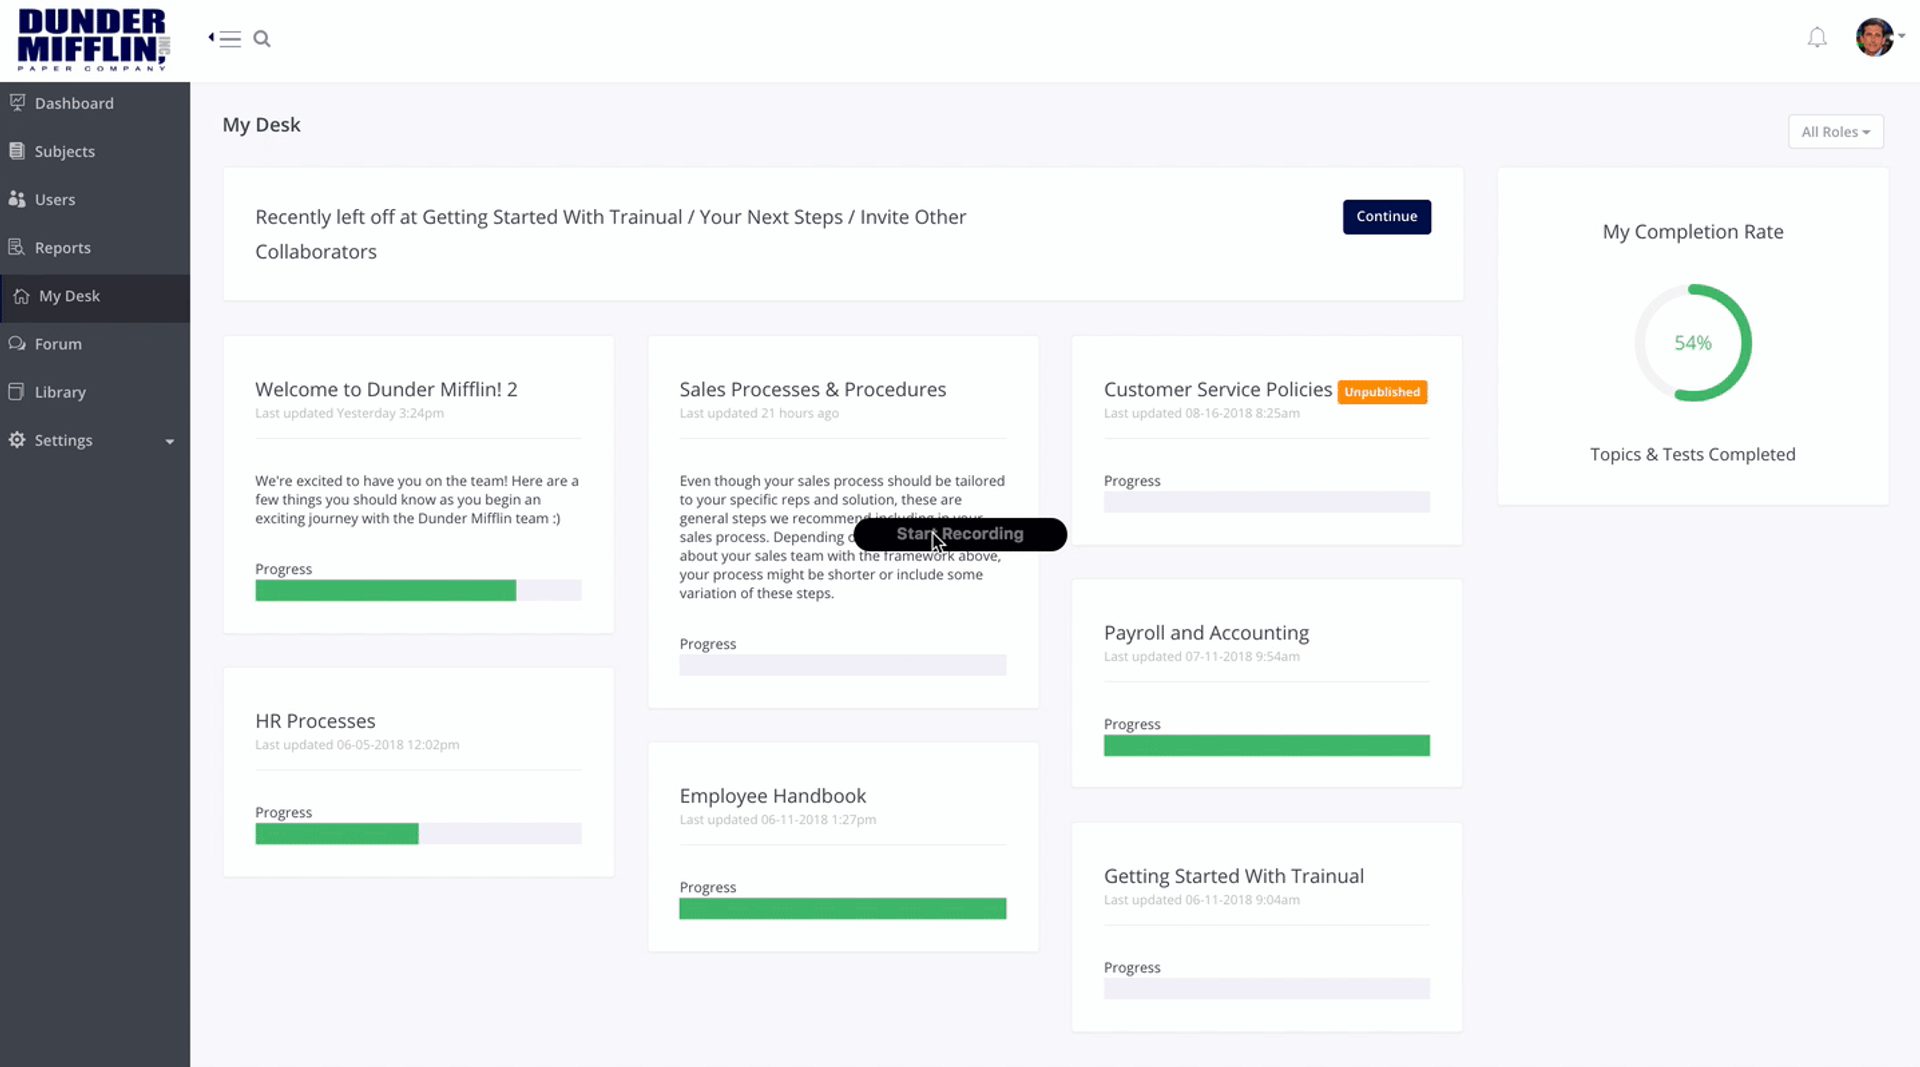Click the Dashboard sidebar icon
This screenshot has width=1920, height=1067.
coord(17,102)
